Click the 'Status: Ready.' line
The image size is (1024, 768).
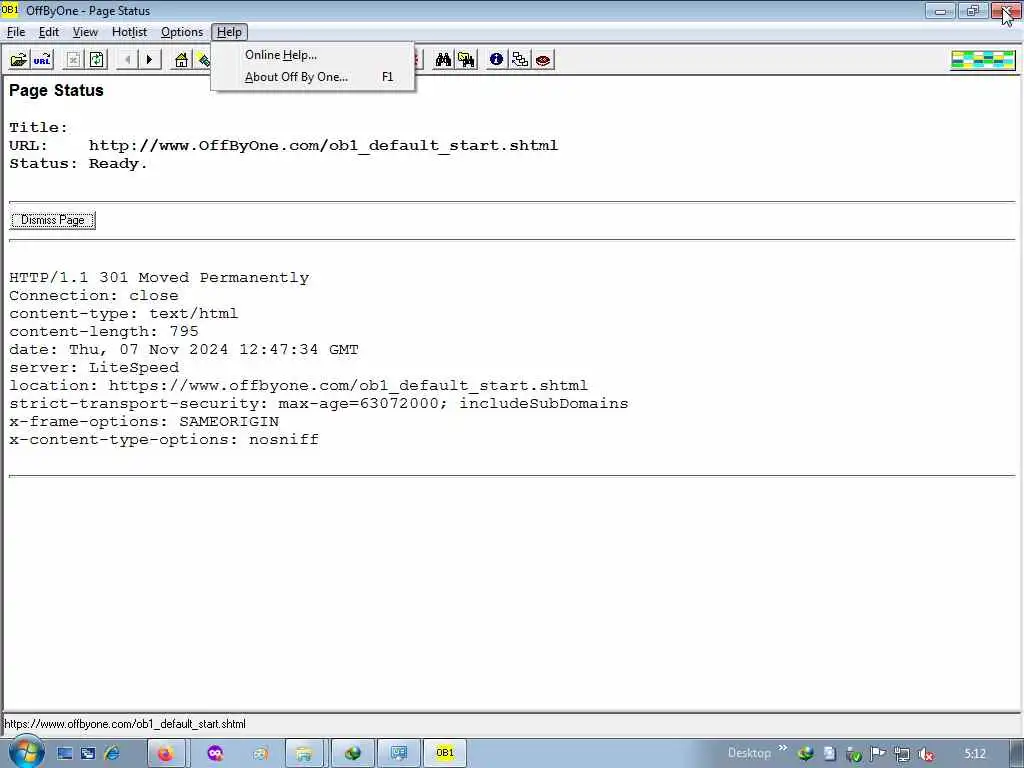point(78,164)
